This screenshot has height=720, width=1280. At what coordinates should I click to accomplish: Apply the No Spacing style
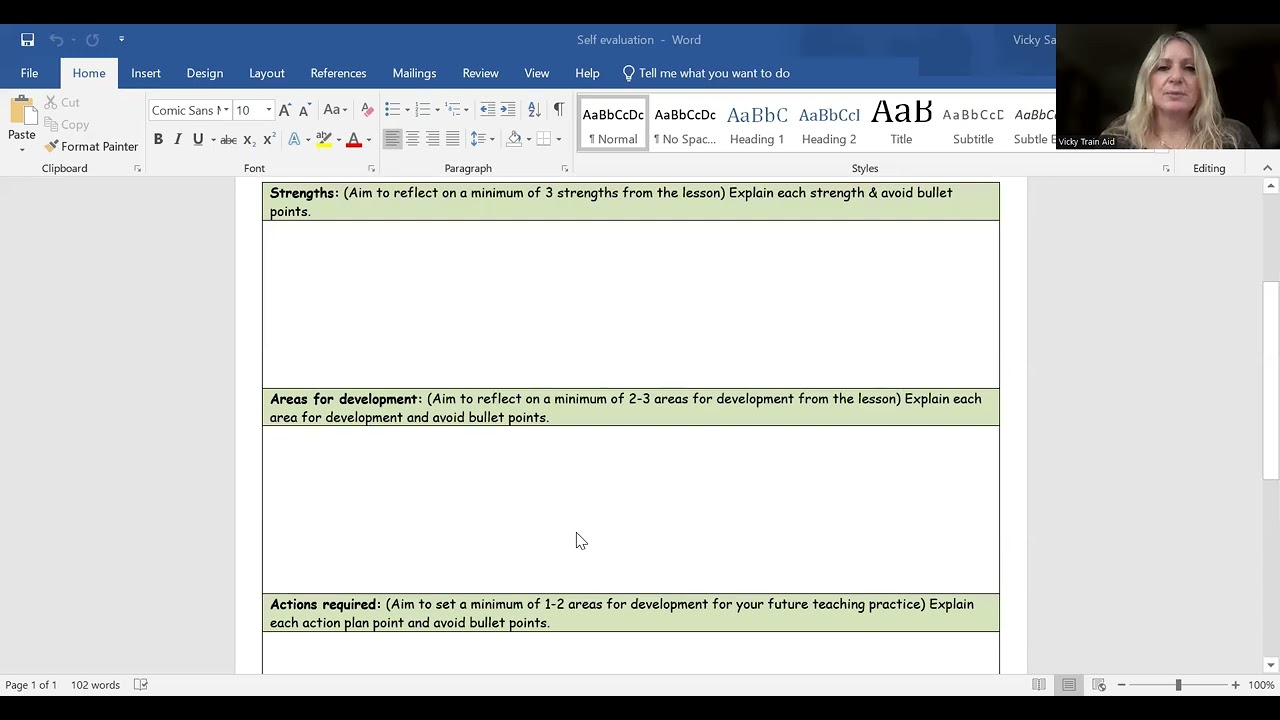coord(685,124)
